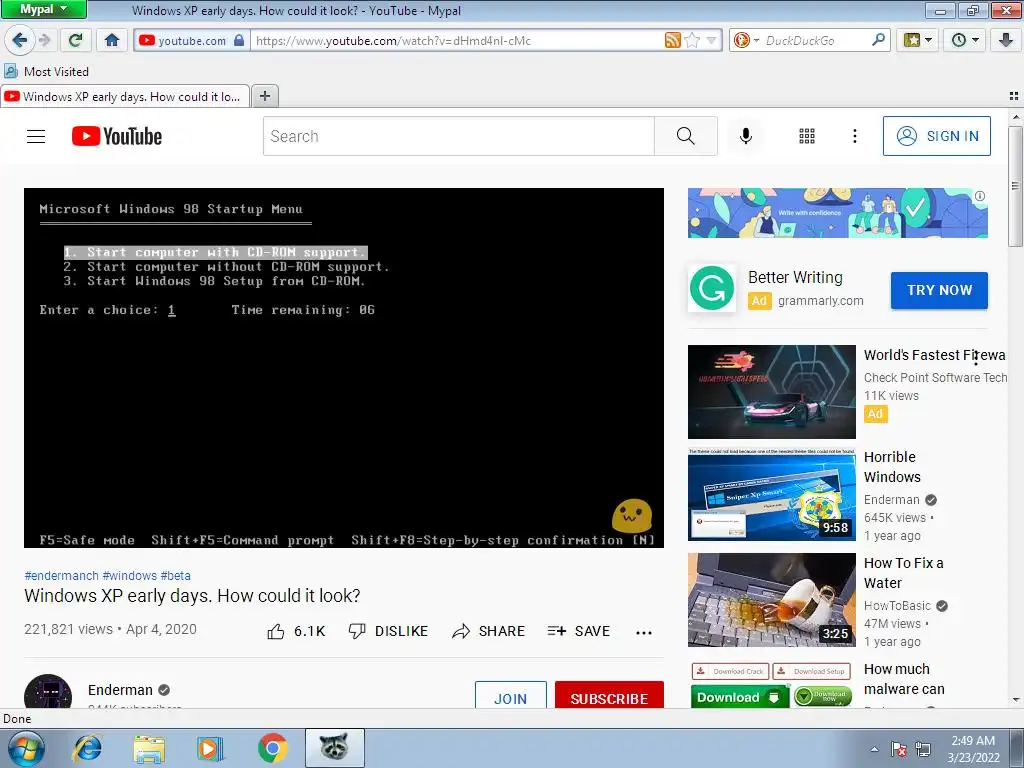Open Windows Explorer folder on taskbar

(x=149, y=748)
